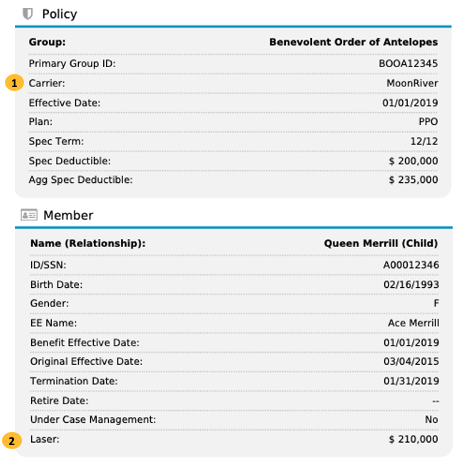Viewport: 470px width, 467px height.
Task: Select the Member section heading
Action: click(68, 215)
